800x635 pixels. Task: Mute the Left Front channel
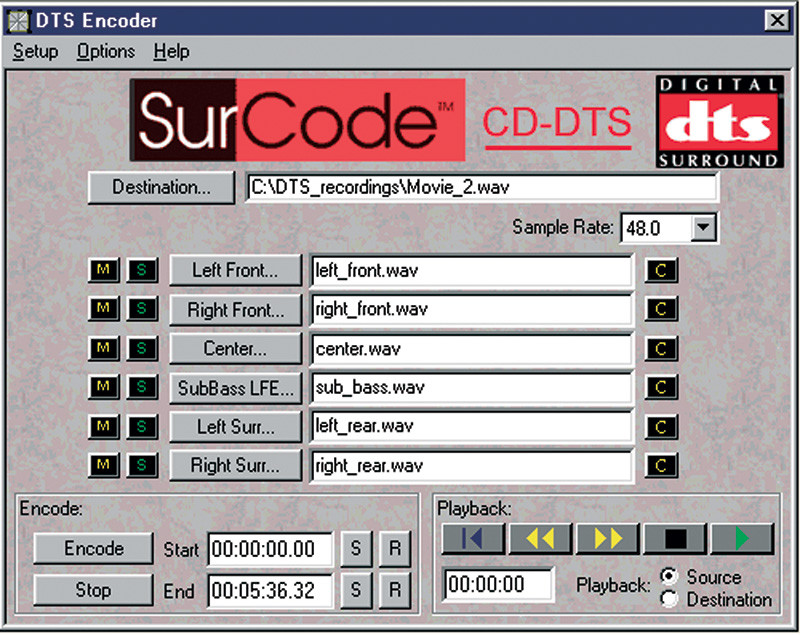coord(104,270)
